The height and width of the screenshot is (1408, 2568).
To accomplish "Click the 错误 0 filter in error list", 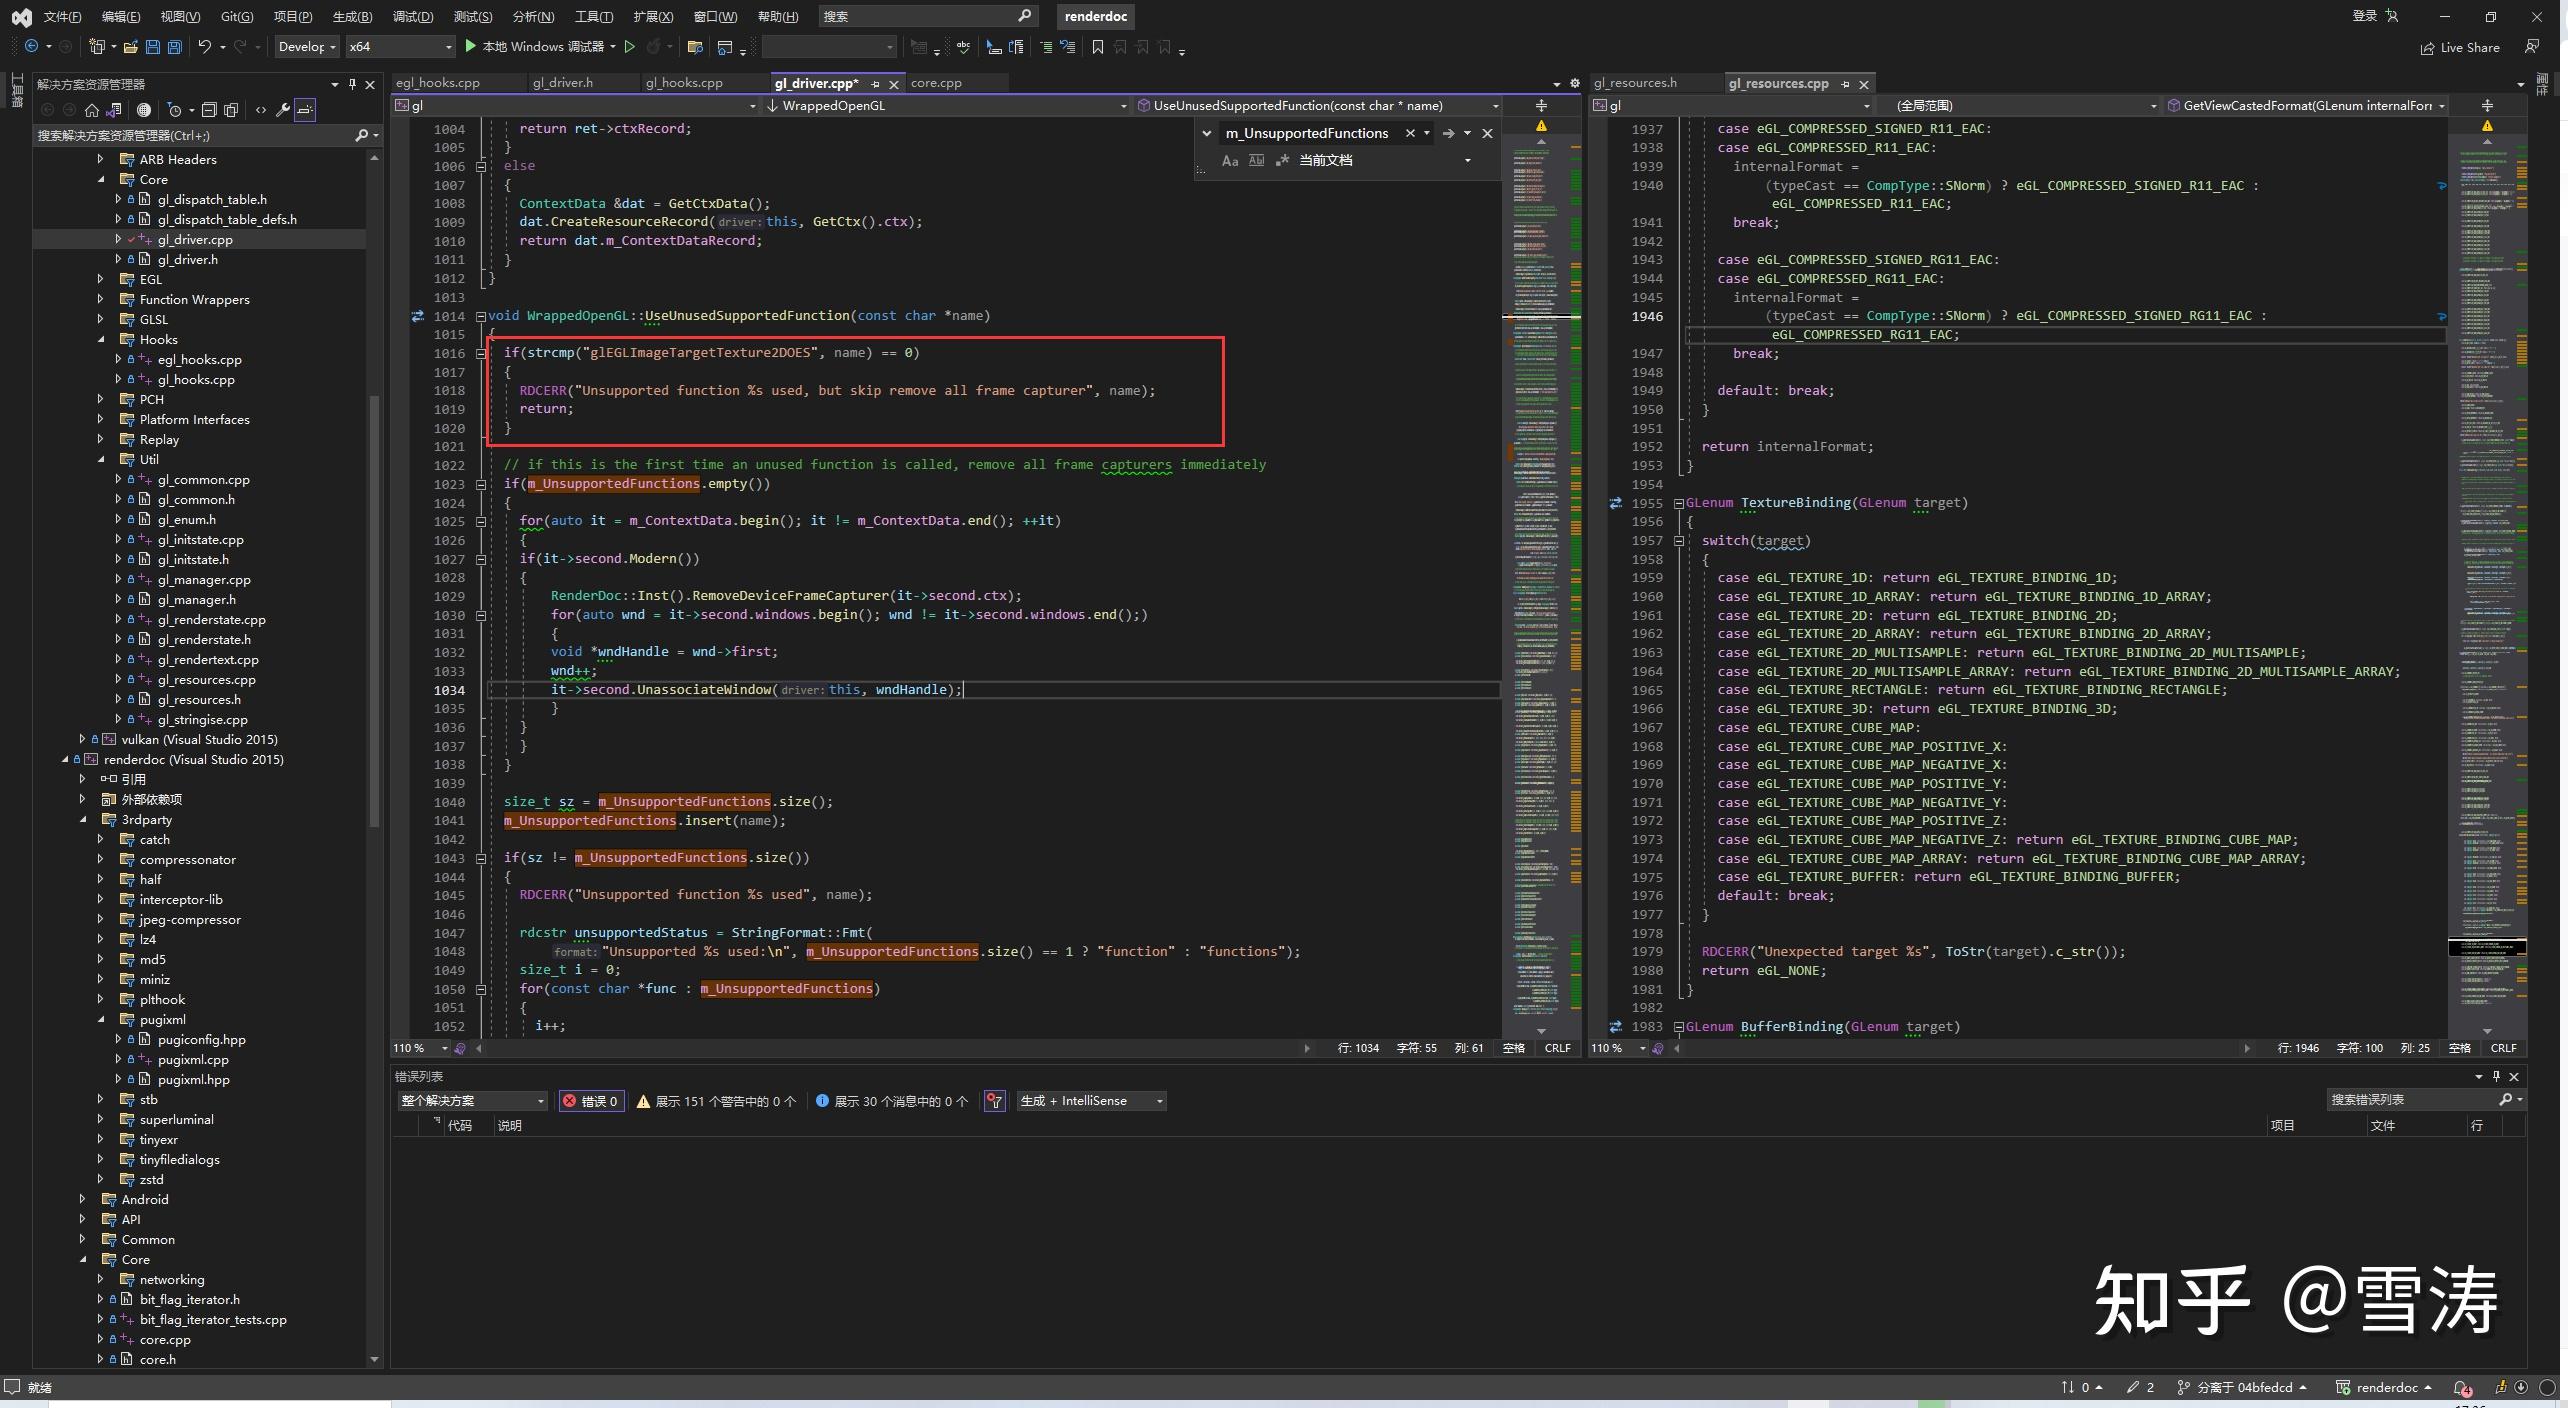I will 591,1101.
